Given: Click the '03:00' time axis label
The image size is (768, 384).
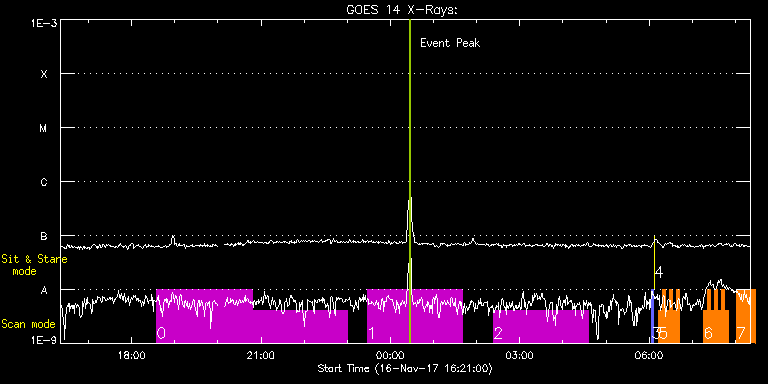Looking at the screenshot, I should click(x=520, y=355).
